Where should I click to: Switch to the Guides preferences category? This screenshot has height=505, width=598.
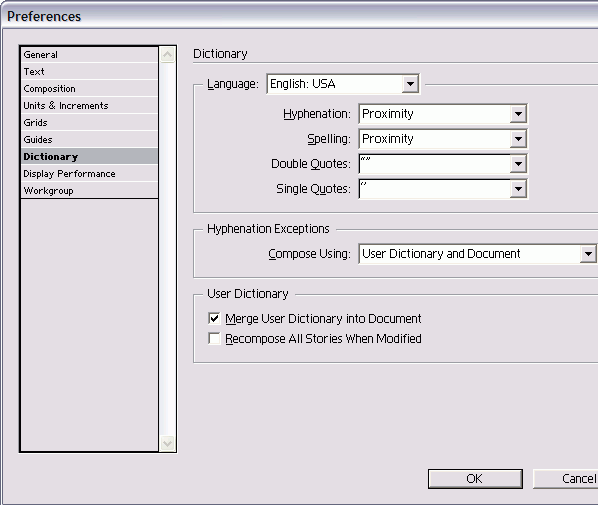pos(90,140)
